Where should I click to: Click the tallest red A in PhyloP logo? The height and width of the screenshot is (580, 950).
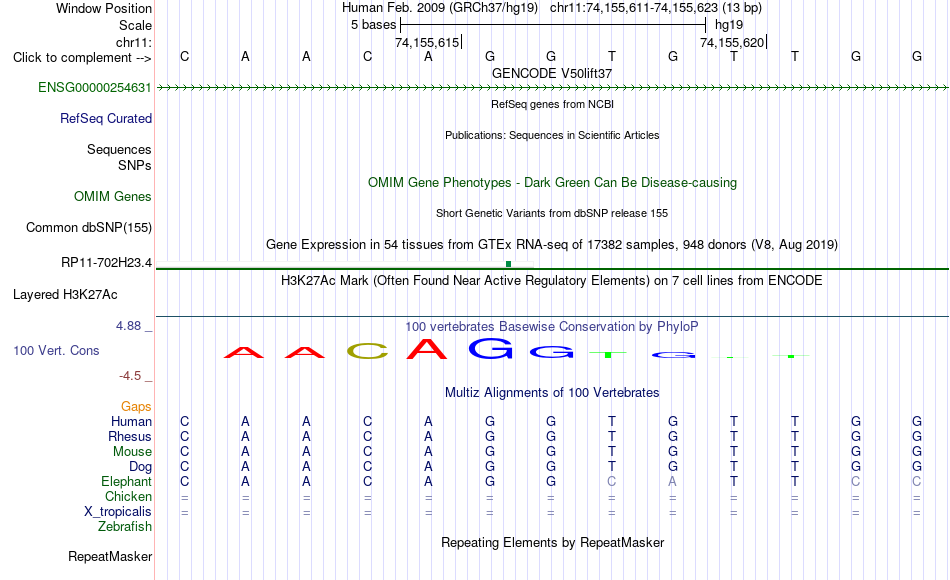(427, 348)
